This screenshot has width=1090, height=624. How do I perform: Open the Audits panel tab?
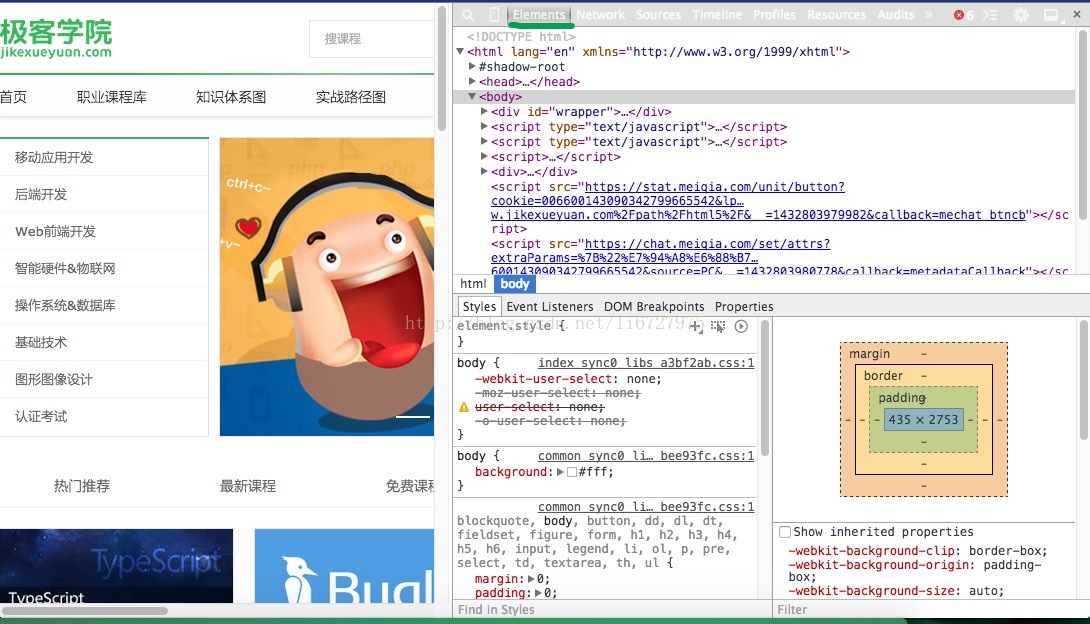pos(895,15)
